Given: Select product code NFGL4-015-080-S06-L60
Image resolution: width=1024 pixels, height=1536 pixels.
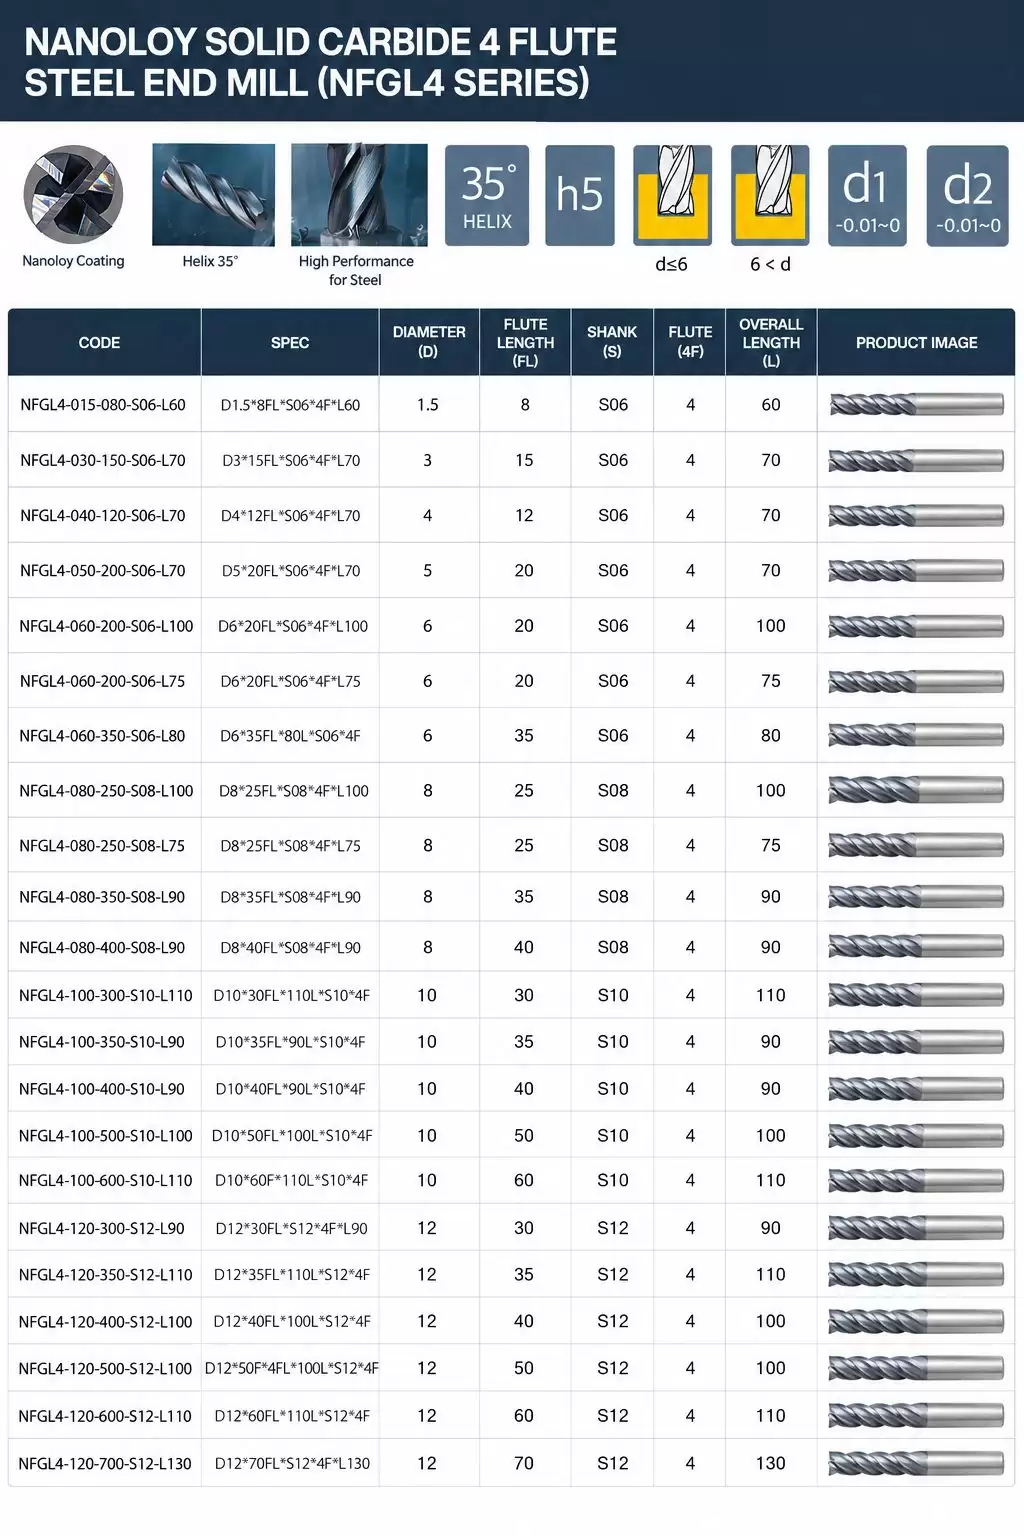Looking at the screenshot, I should [x=103, y=405].
